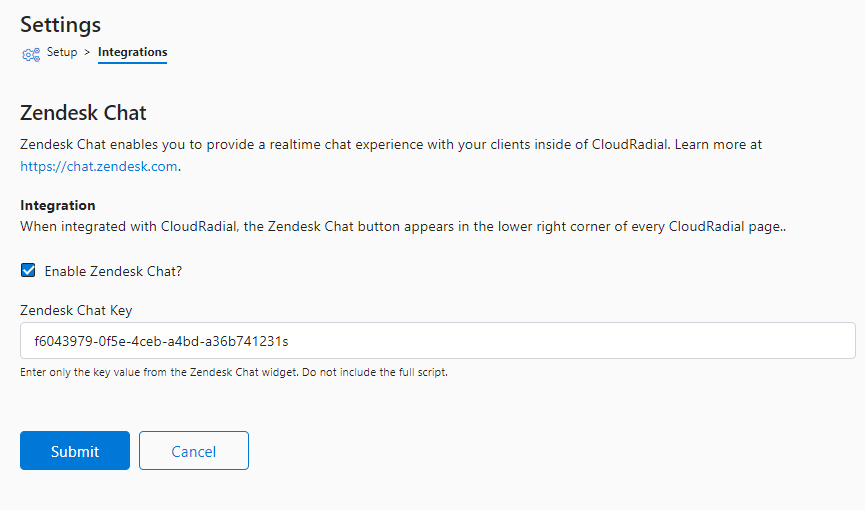
Task: Click the Settings page heading
Action: (61, 25)
